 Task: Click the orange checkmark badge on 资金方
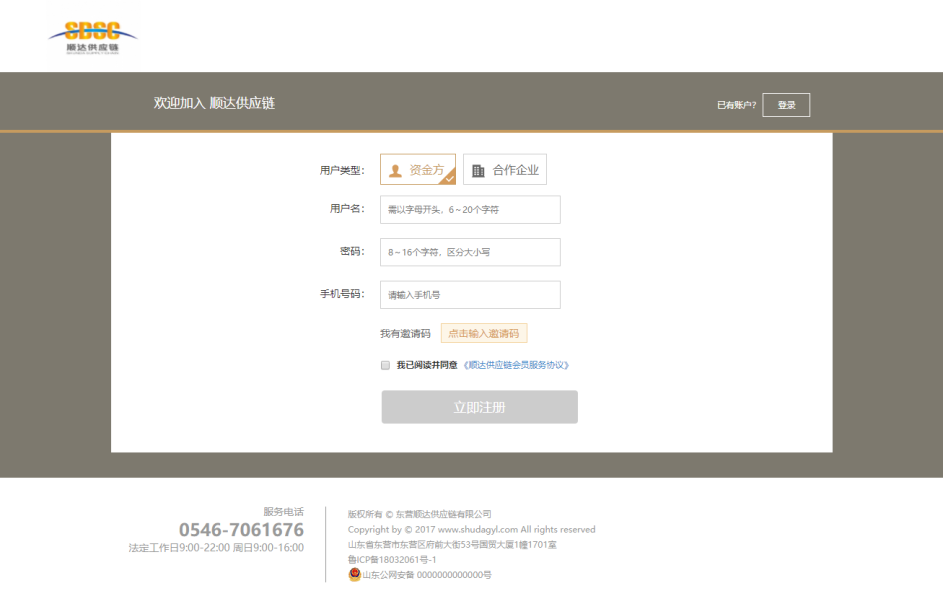point(450,180)
